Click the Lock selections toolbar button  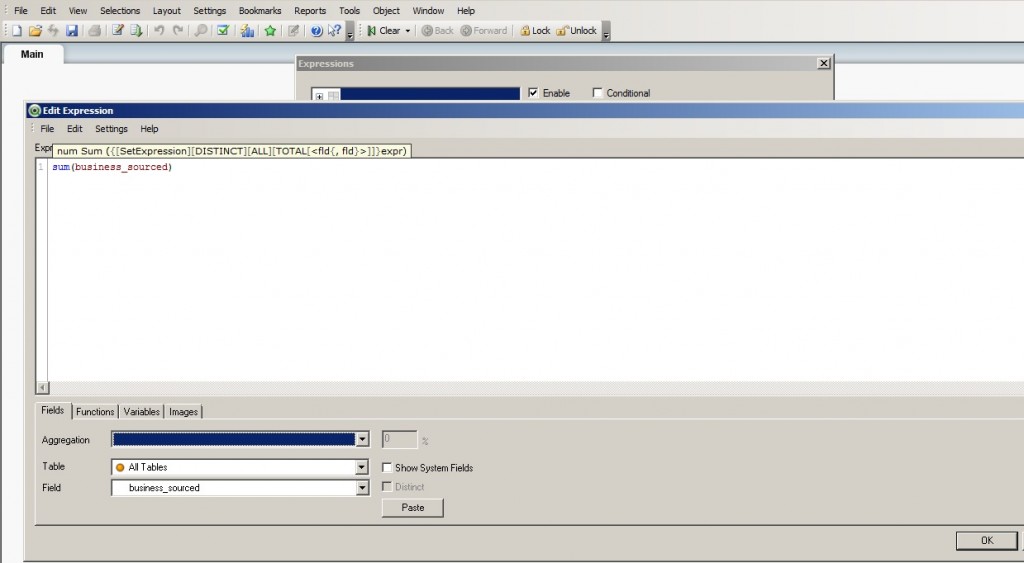(x=534, y=31)
